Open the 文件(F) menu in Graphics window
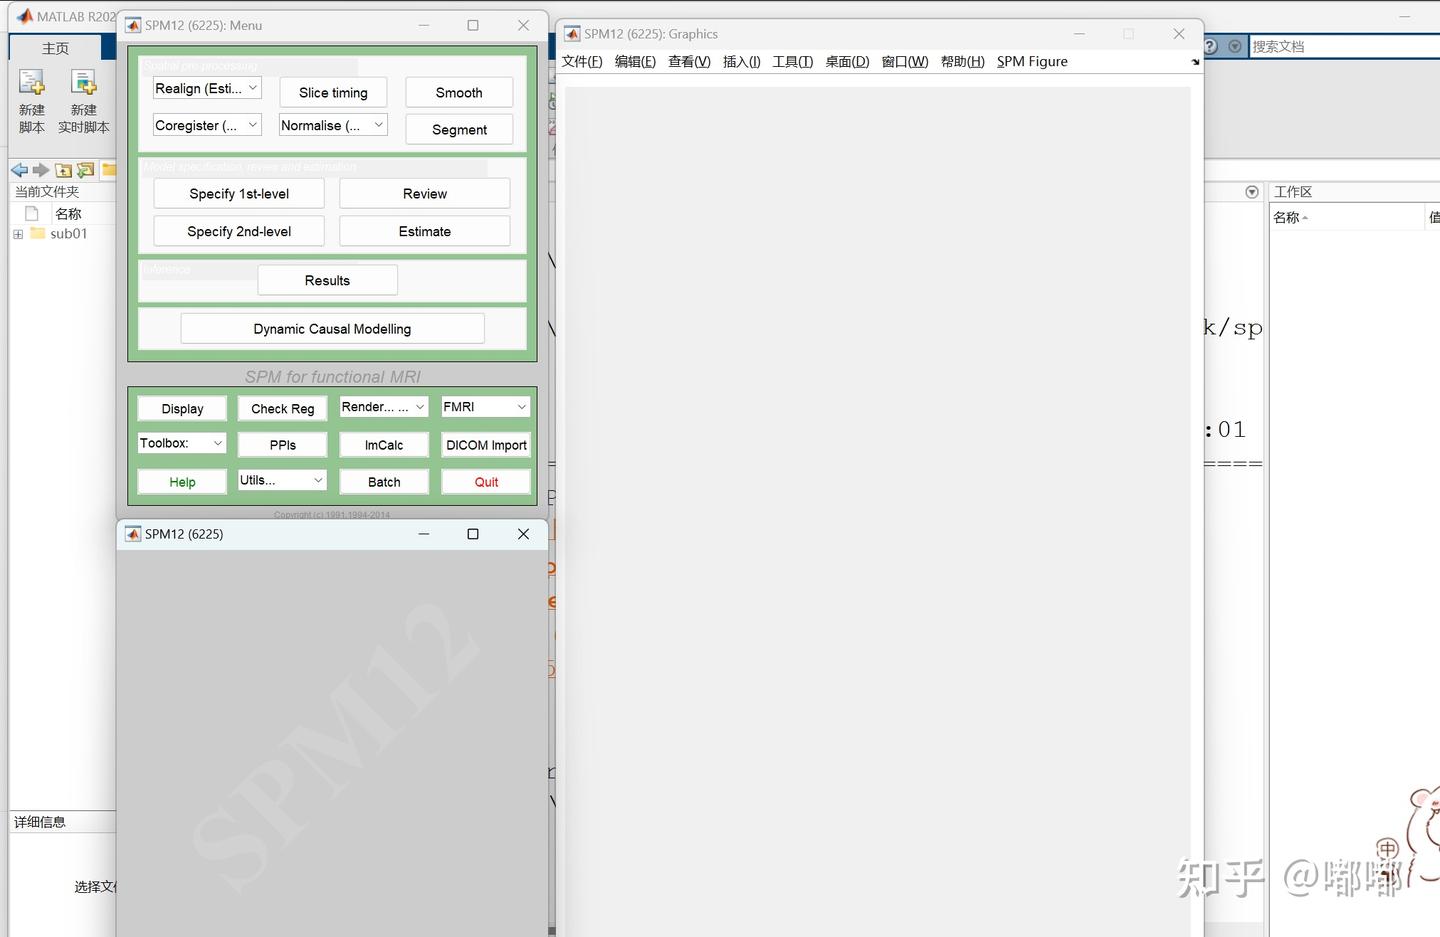Viewport: 1440px width, 937px height. point(582,62)
